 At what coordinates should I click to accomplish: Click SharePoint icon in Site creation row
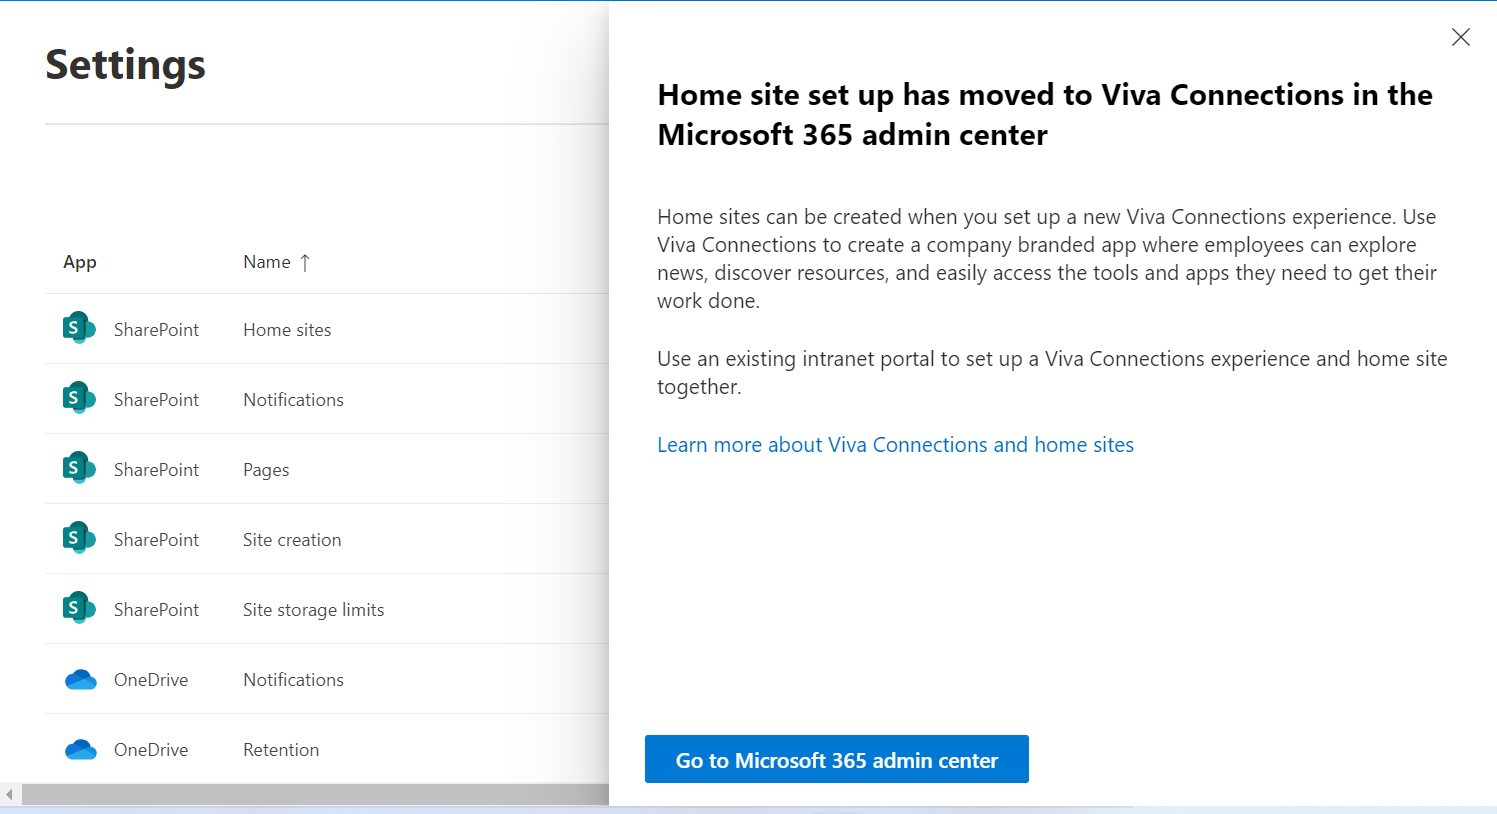click(x=79, y=538)
